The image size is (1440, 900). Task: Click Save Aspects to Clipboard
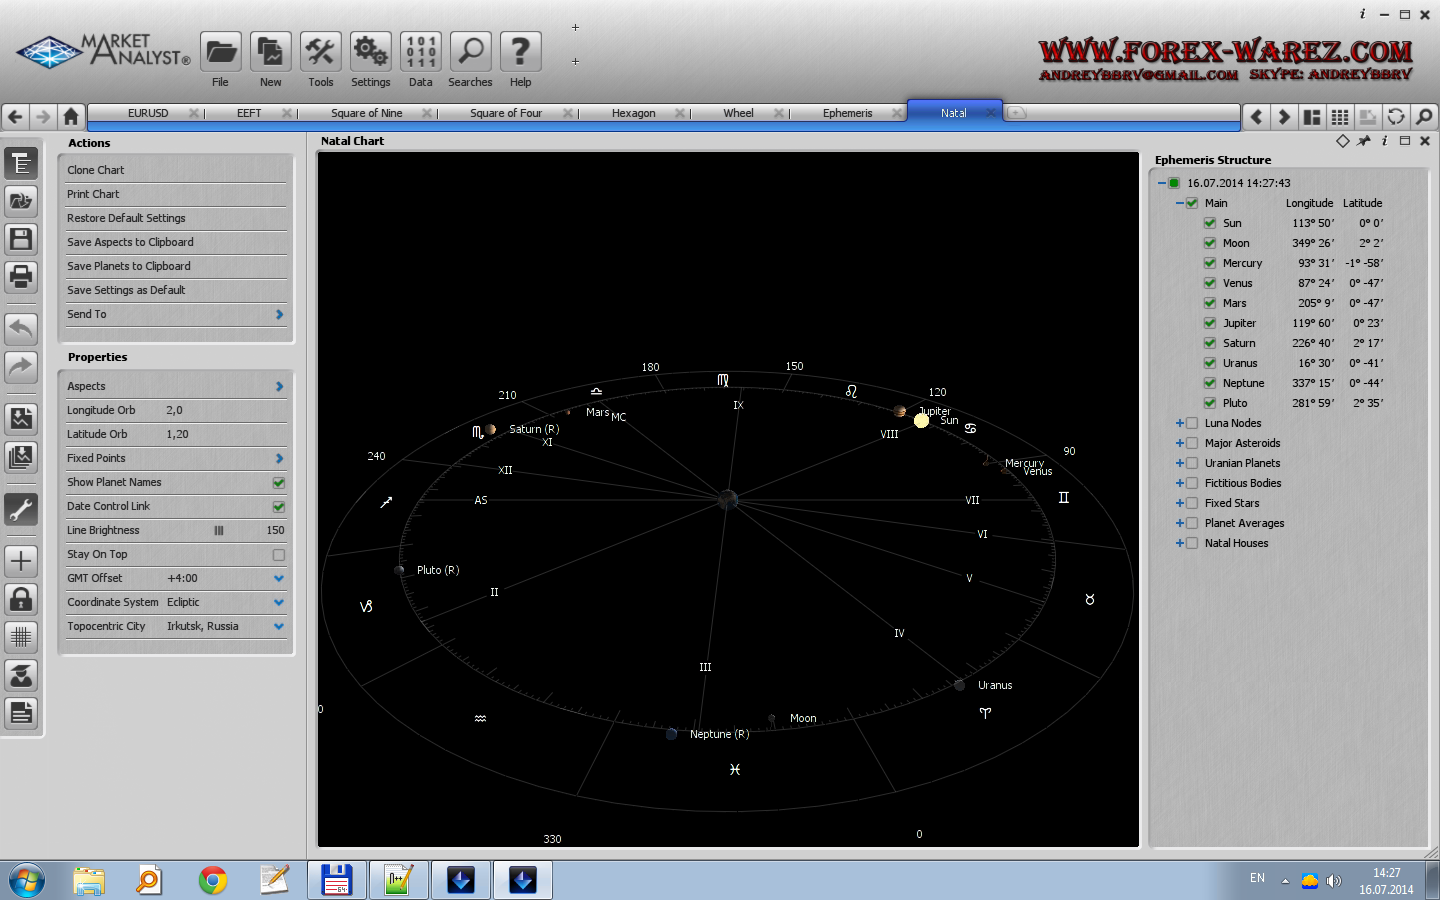[x=130, y=242]
